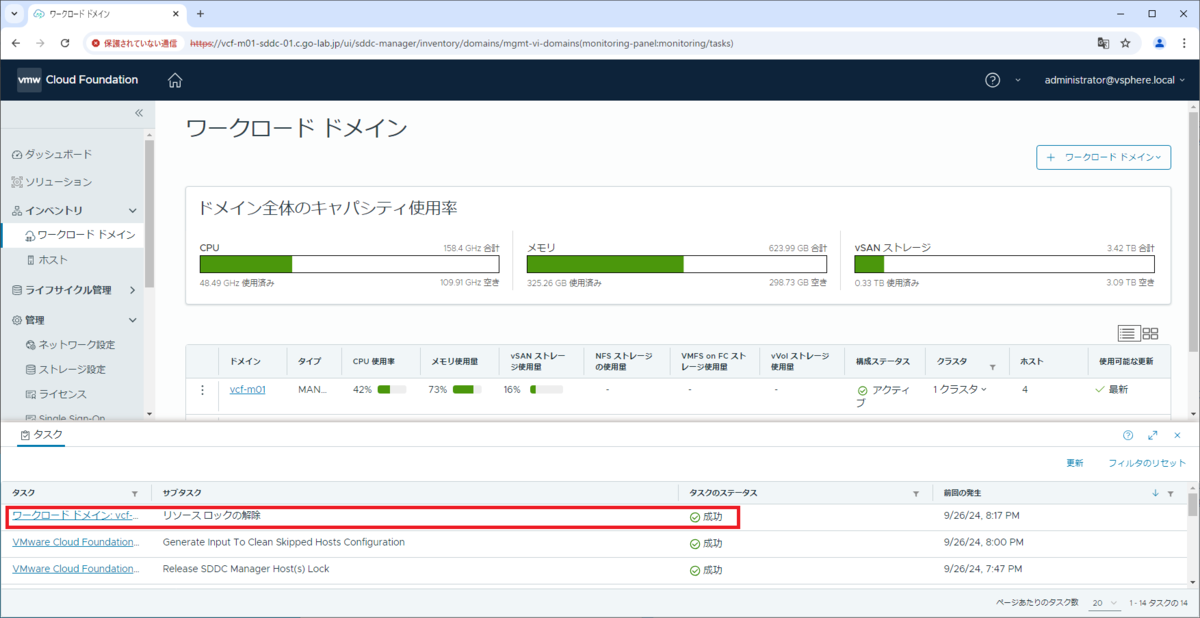1200x618 pixels.
Task: Click the task list vertical scrollbar
Action: click(1192, 504)
